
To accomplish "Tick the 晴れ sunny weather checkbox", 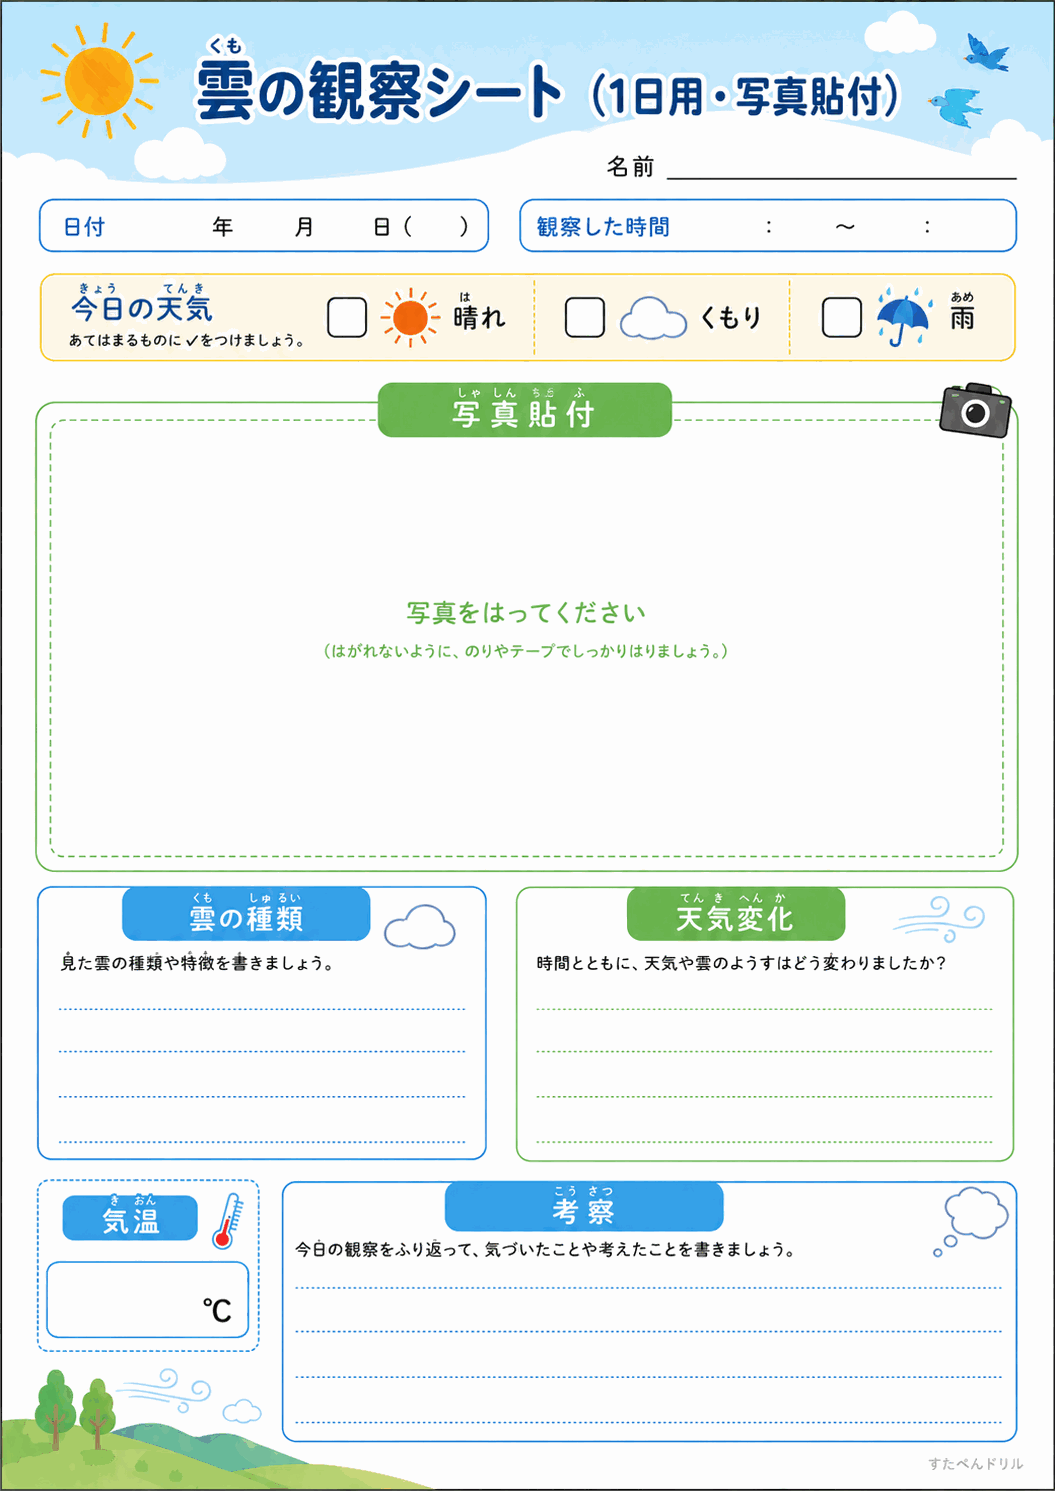I will (347, 317).
